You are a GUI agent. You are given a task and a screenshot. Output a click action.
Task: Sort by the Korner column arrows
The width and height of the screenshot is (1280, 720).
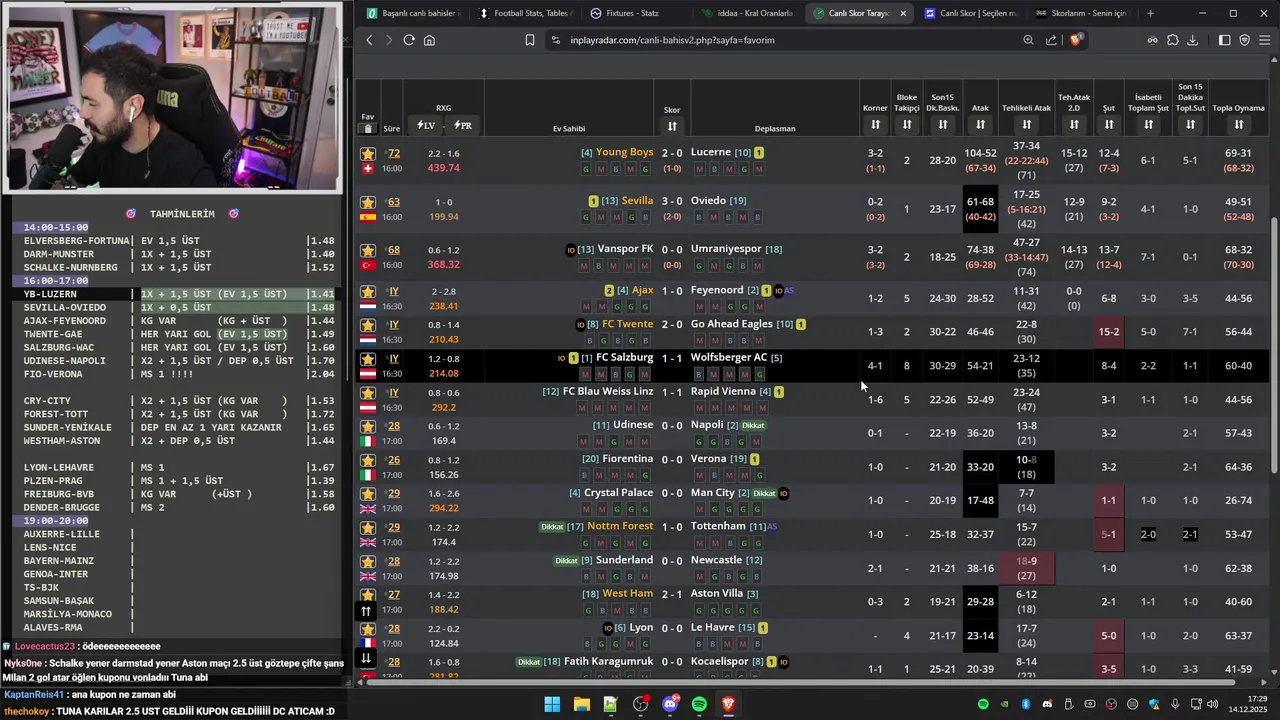(875, 124)
